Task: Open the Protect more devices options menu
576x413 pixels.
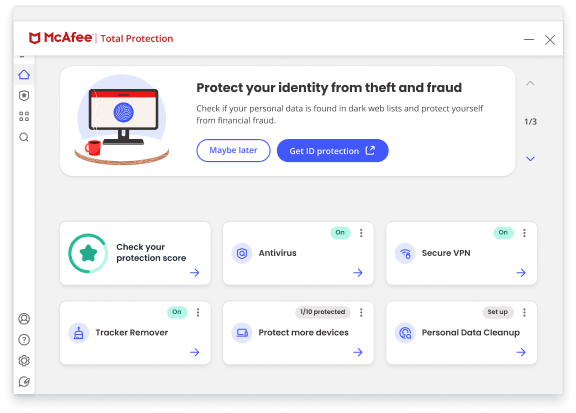Action: point(361,312)
